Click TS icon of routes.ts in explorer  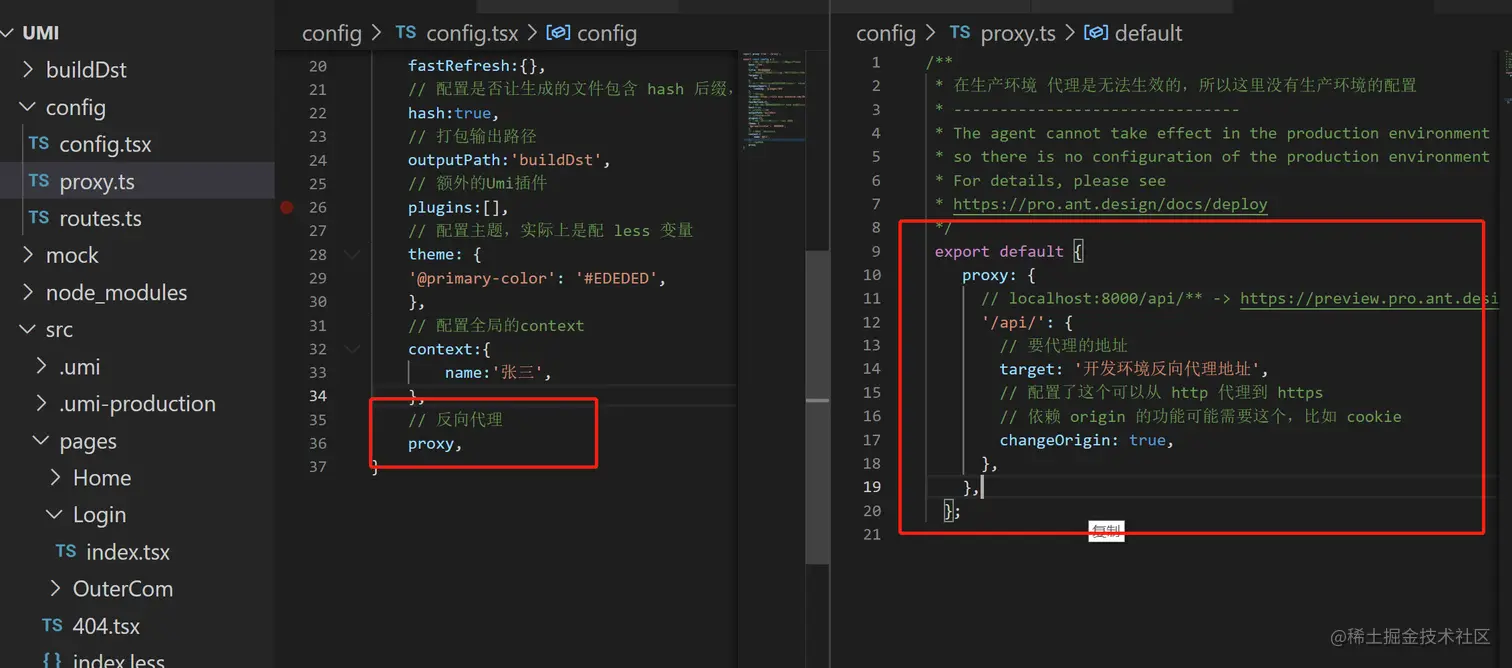pos(39,217)
